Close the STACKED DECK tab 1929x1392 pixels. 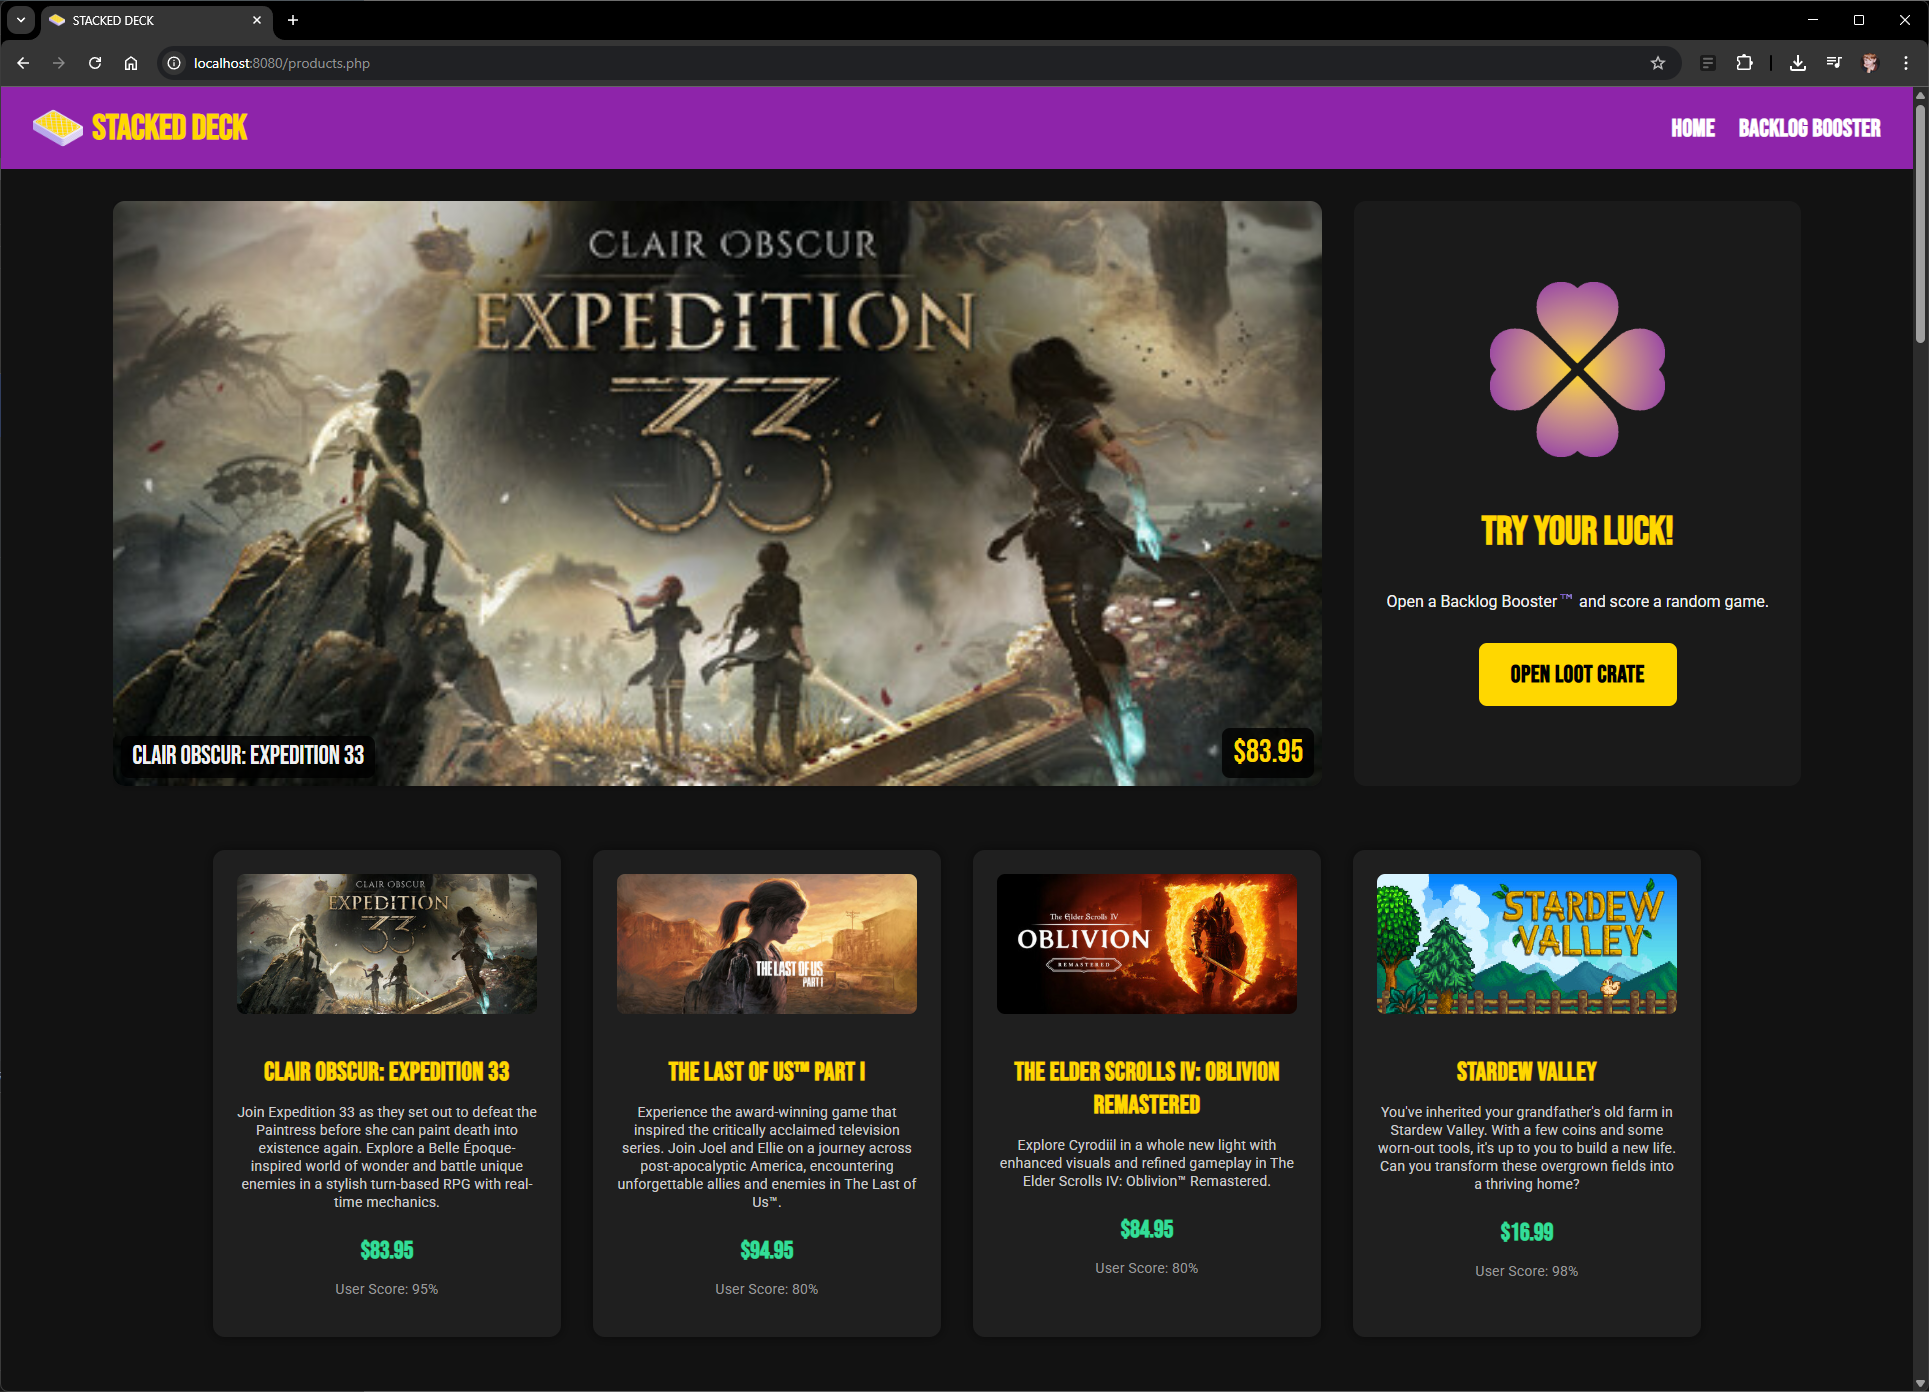(x=257, y=20)
